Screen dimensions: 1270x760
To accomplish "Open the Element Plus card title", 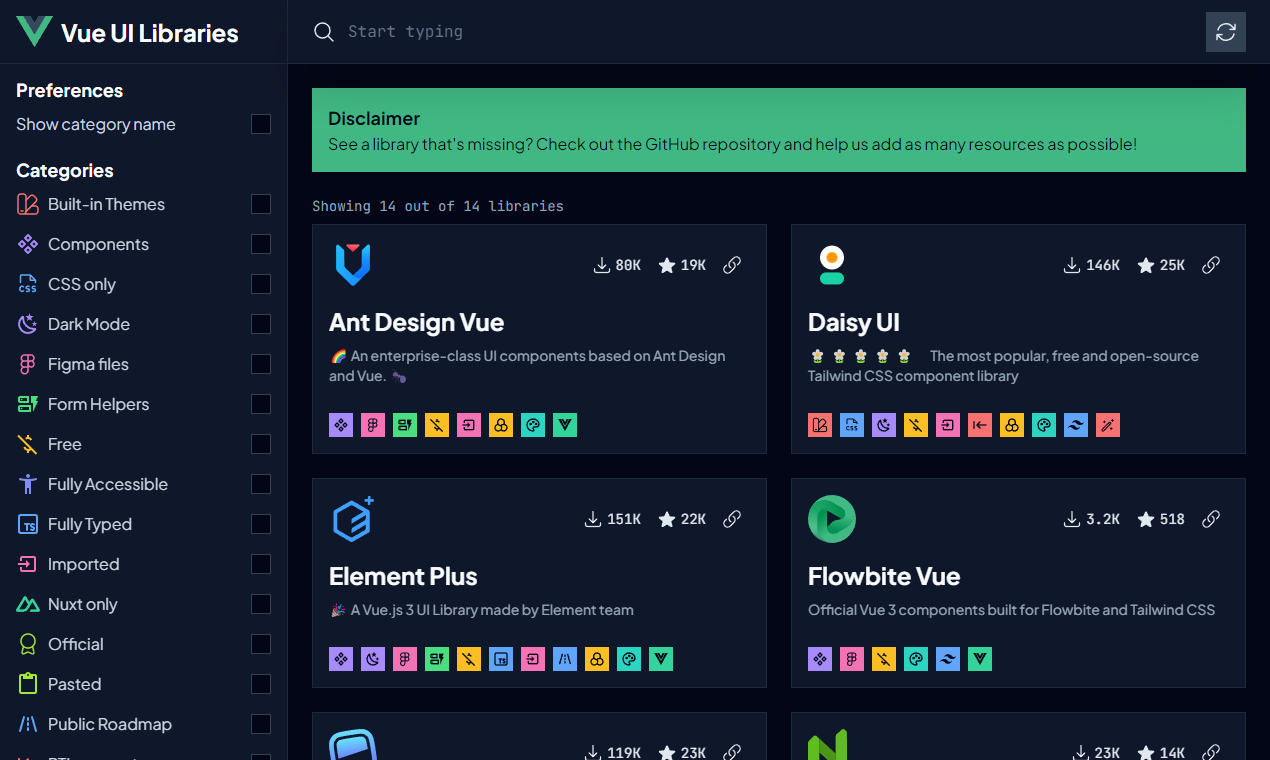I will pos(403,577).
